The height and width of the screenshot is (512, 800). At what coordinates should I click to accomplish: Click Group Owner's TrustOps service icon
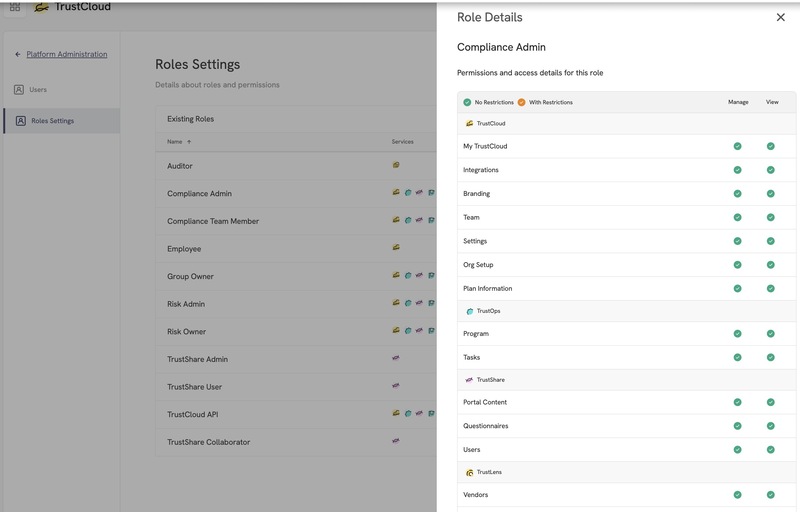408,275
